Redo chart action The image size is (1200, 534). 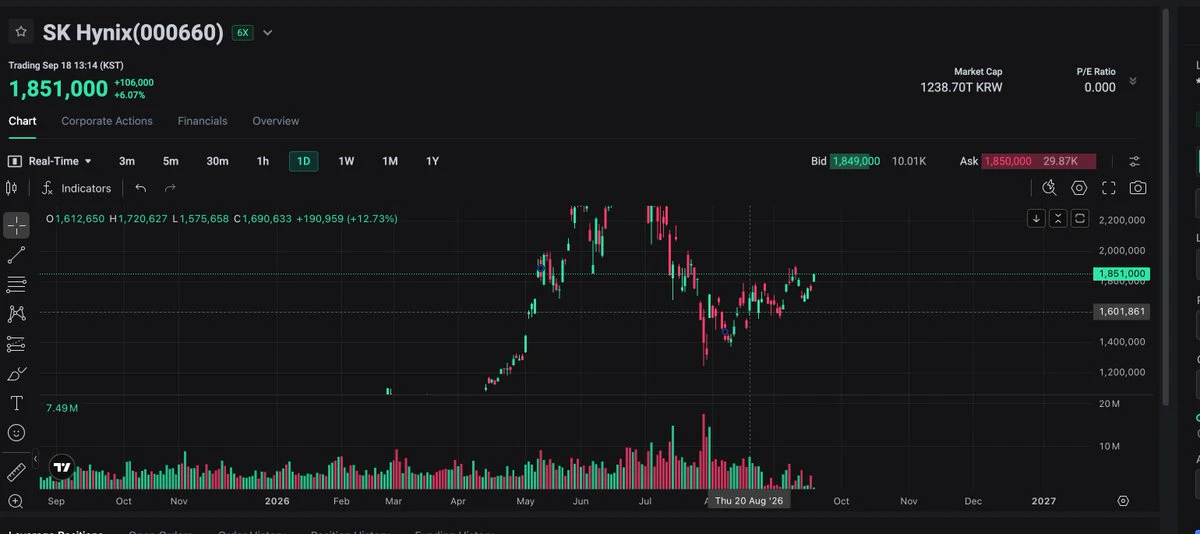tap(170, 188)
